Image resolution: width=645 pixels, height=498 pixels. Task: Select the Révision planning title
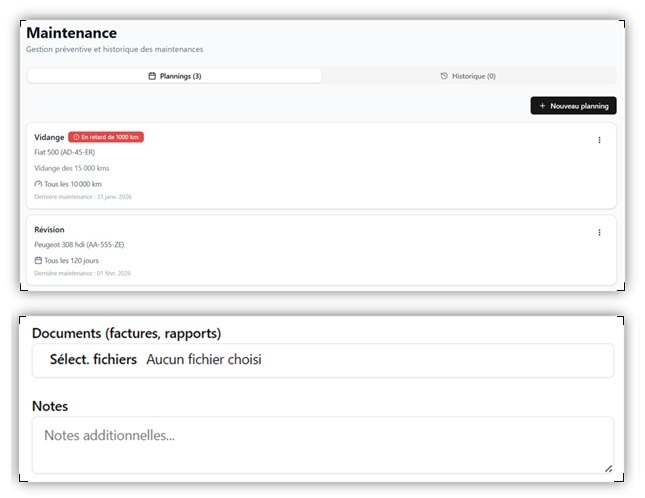(49, 229)
